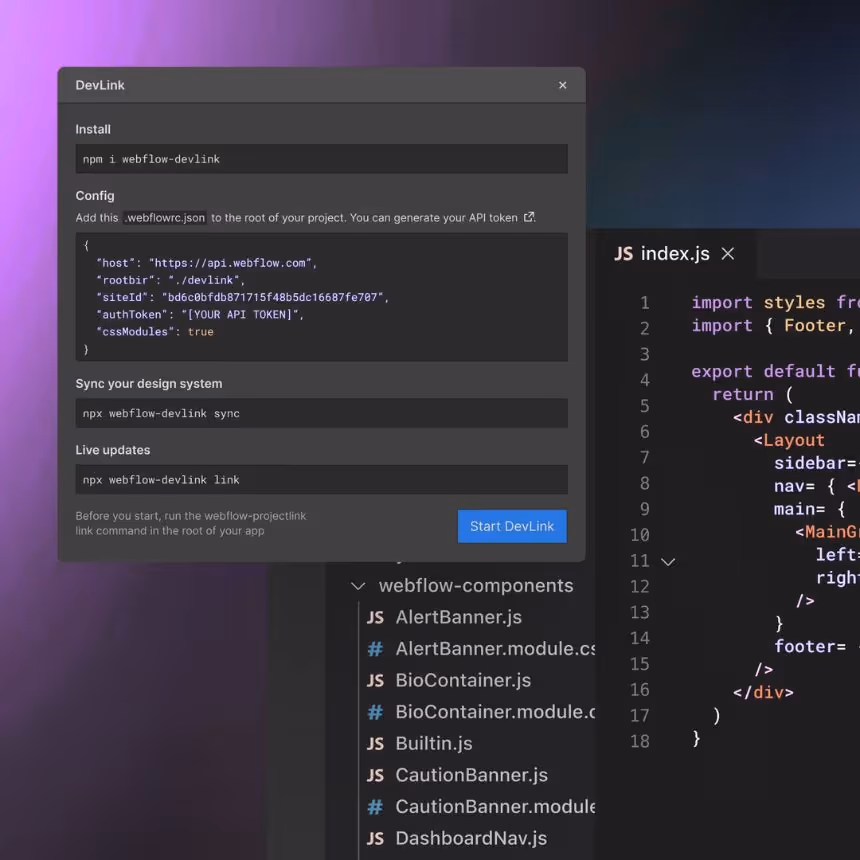Click the "Sync your design system" heading
This screenshot has height=860, width=860.
click(149, 384)
